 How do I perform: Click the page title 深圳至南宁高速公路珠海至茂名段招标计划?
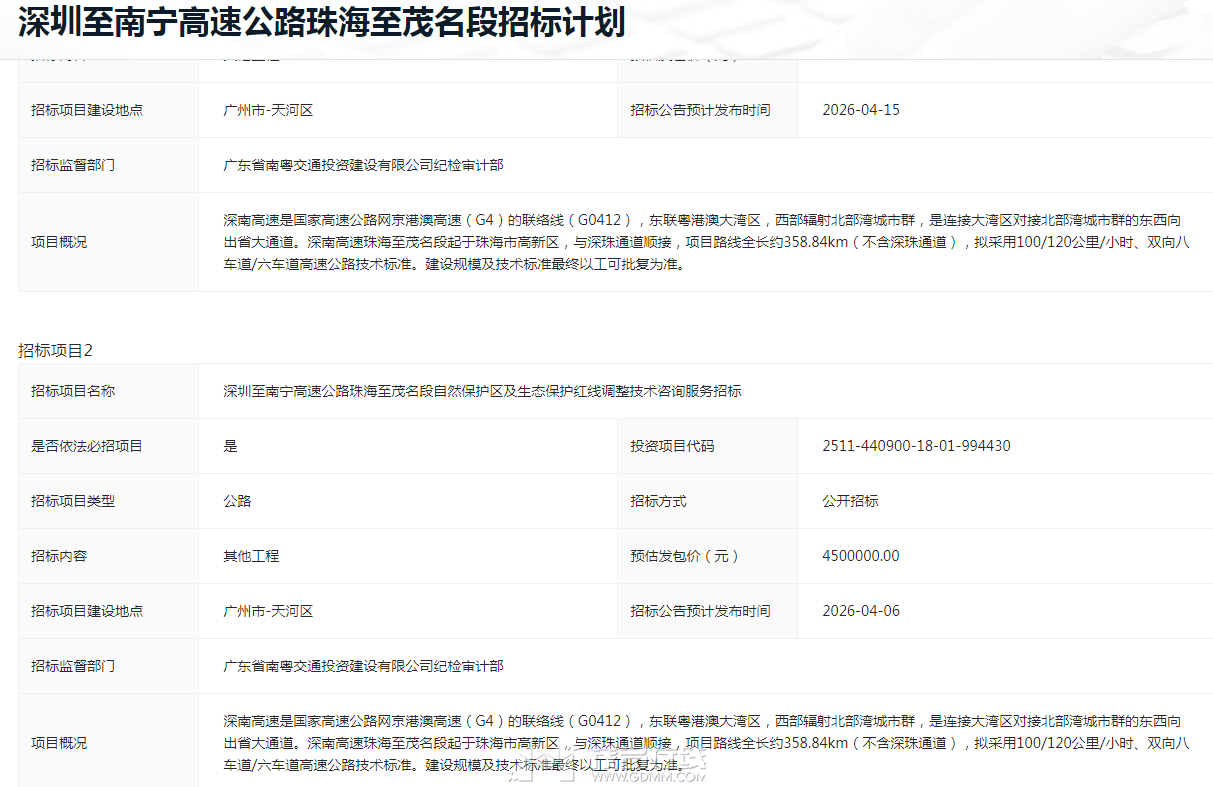[x=322, y=22]
